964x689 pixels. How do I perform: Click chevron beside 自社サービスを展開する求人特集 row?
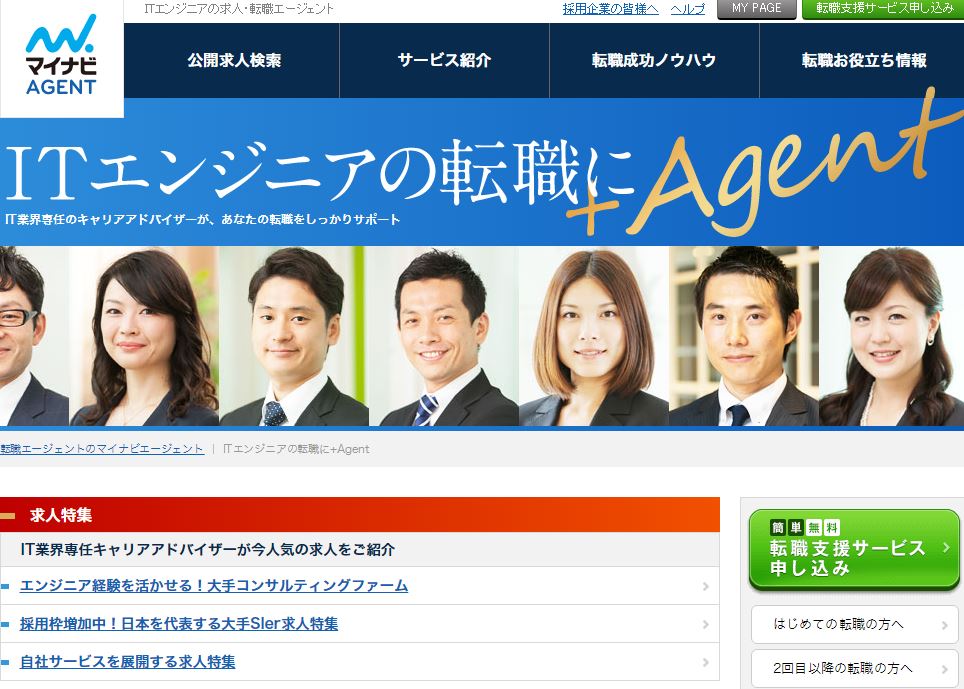click(x=706, y=663)
